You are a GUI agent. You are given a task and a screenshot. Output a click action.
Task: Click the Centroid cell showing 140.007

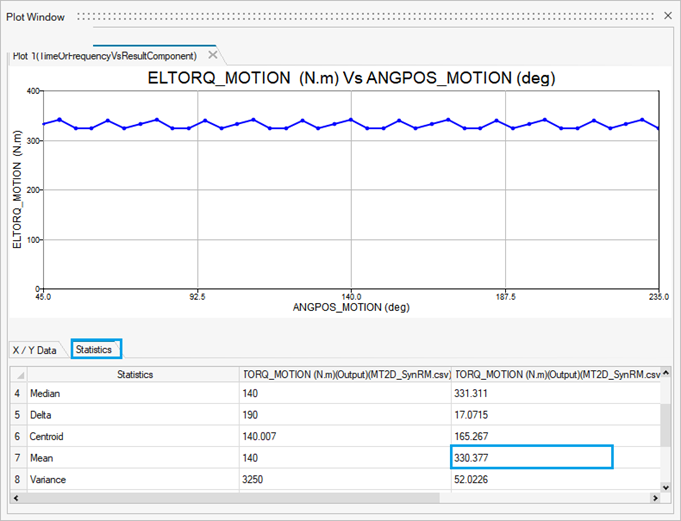point(344,436)
